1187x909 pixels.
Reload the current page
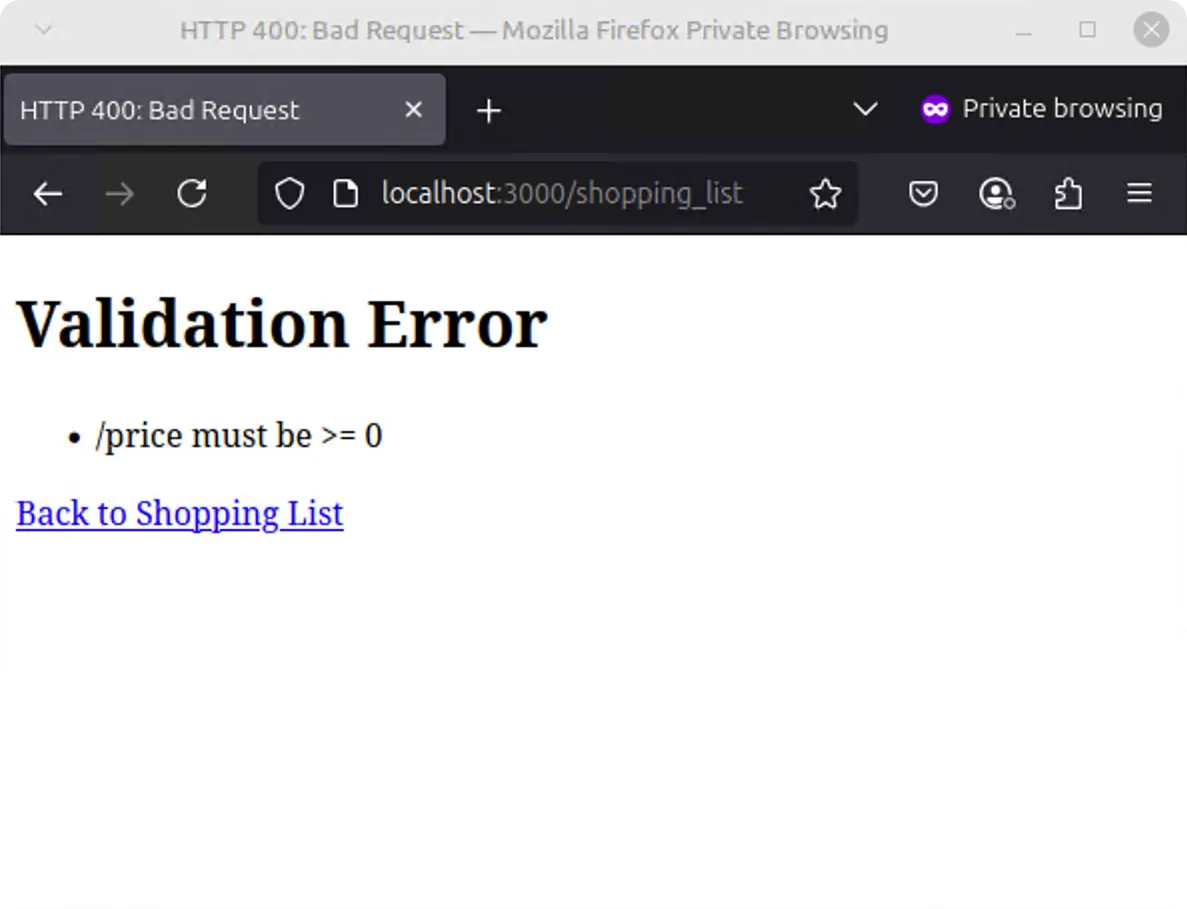pos(192,194)
